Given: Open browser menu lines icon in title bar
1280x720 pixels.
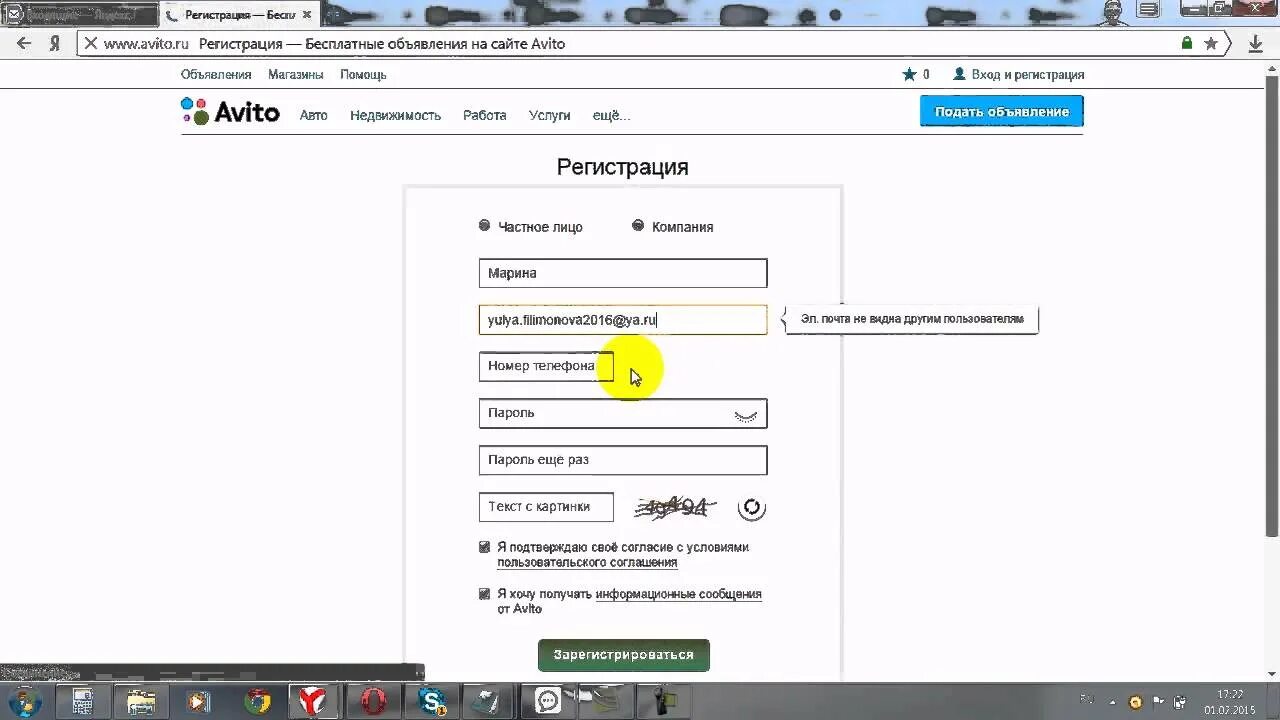Looking at the screenshot, I should click(1149, 9).
